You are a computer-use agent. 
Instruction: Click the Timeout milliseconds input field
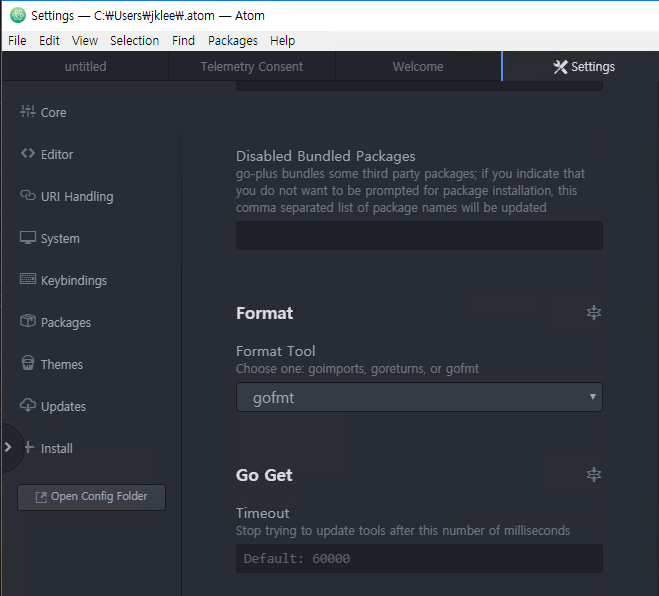(419, 559)
